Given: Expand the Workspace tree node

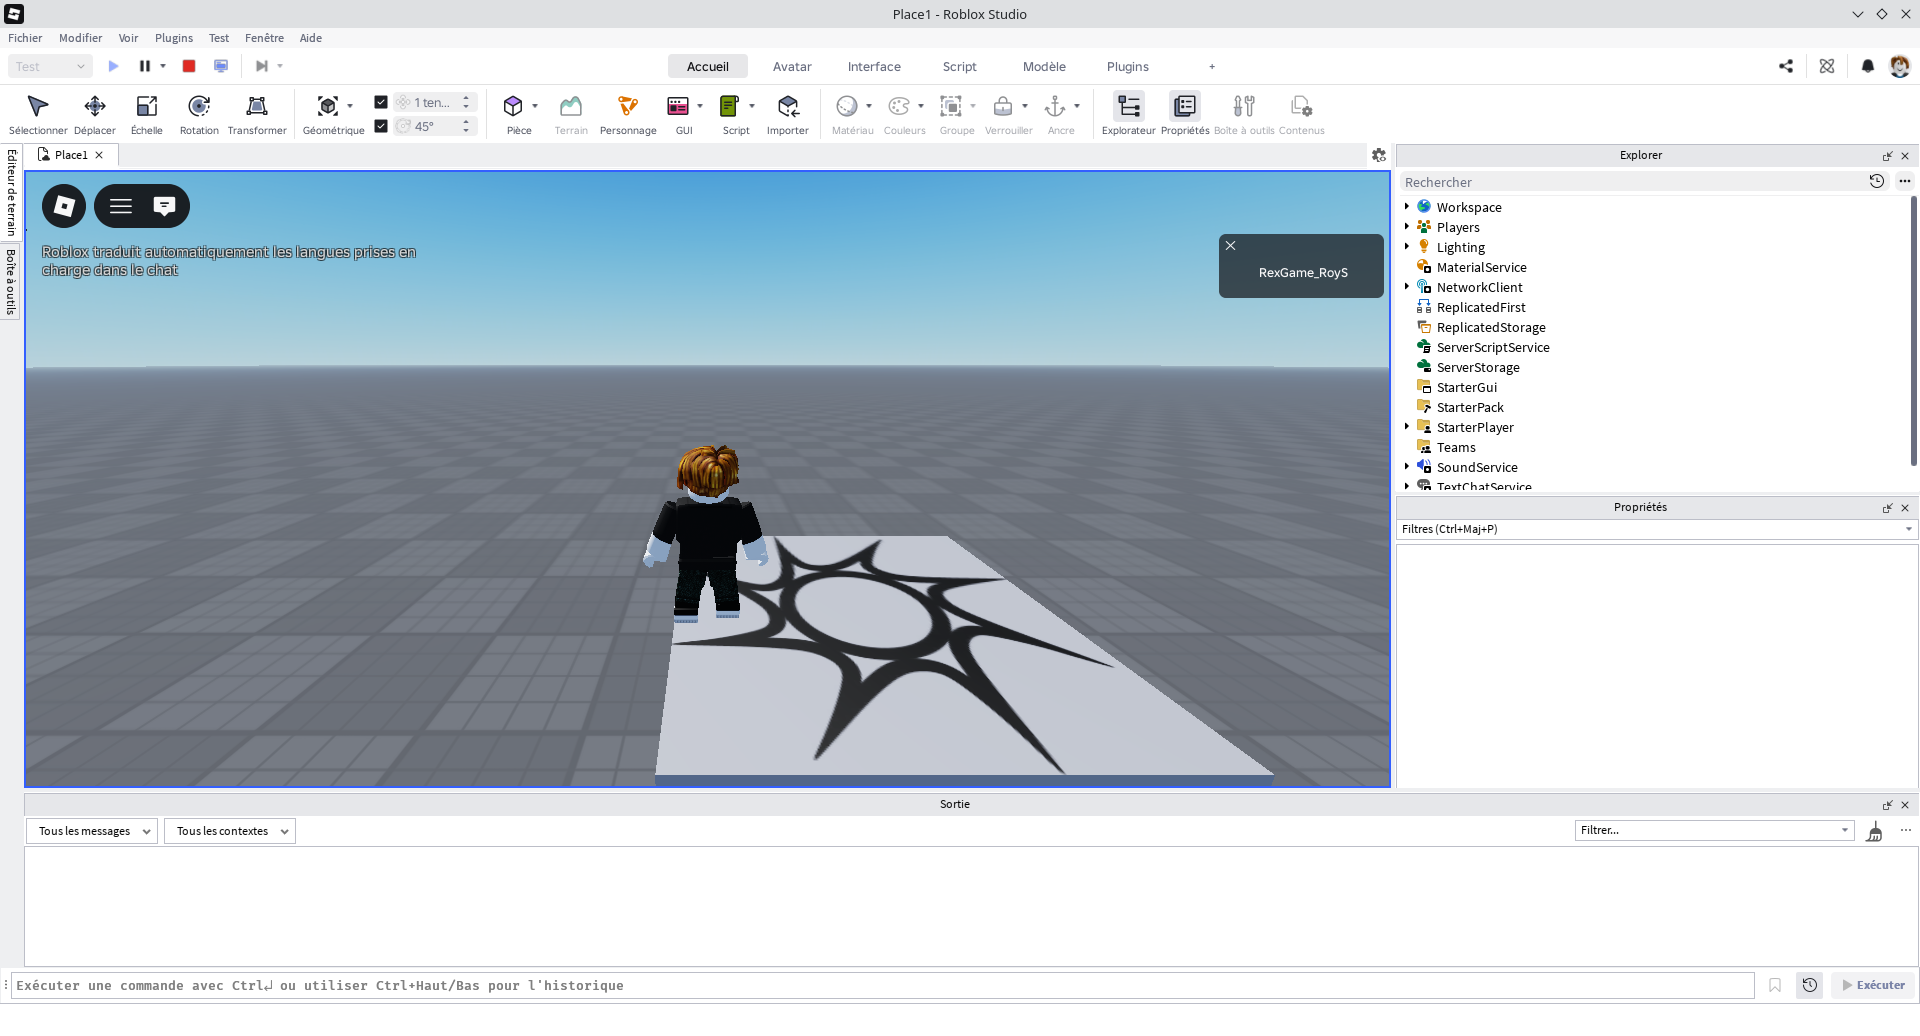Looking at the screenshot, I should [x=1407, y=207].
